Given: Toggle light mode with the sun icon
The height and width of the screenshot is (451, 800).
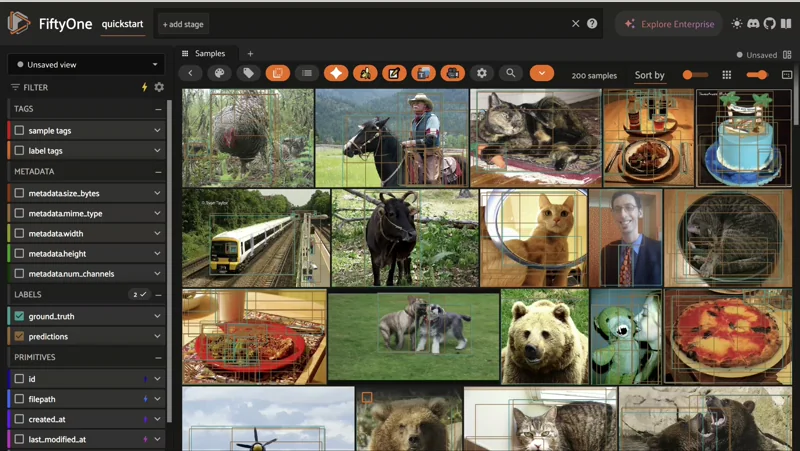Looking at the screenshot, I should [x=737, y=23].
